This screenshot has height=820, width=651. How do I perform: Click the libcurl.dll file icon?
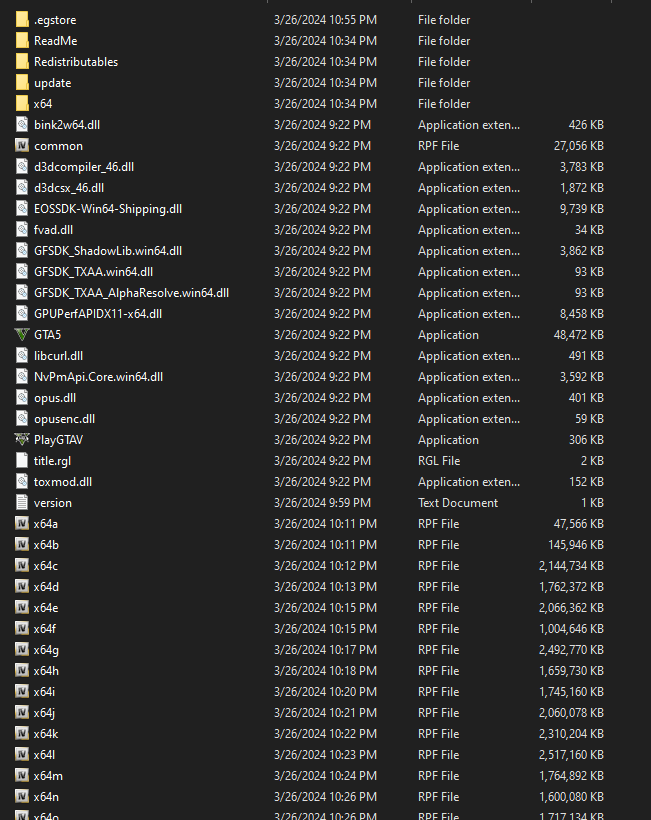coord(22,356)
